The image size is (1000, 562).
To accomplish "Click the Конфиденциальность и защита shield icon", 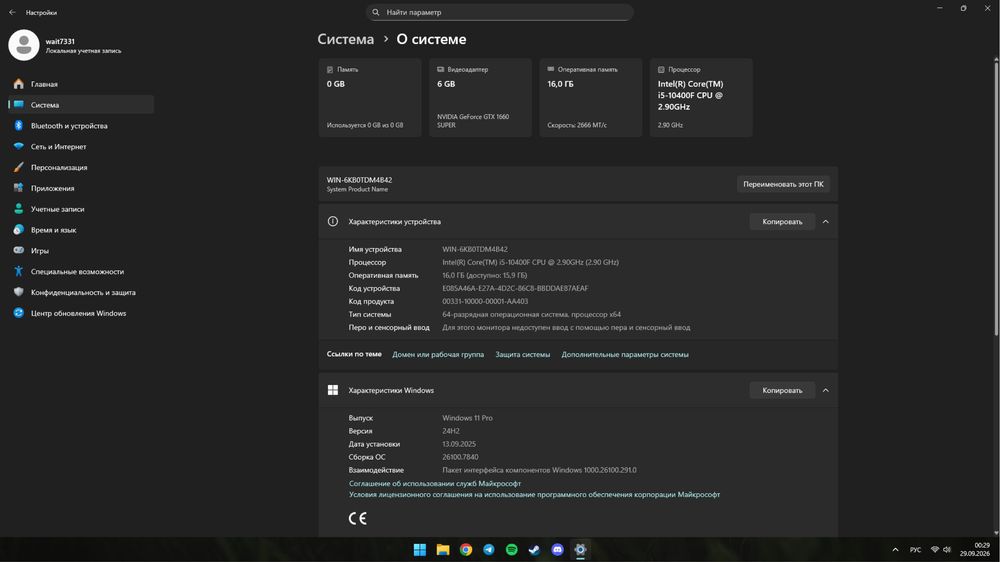I will coord(18,292).
